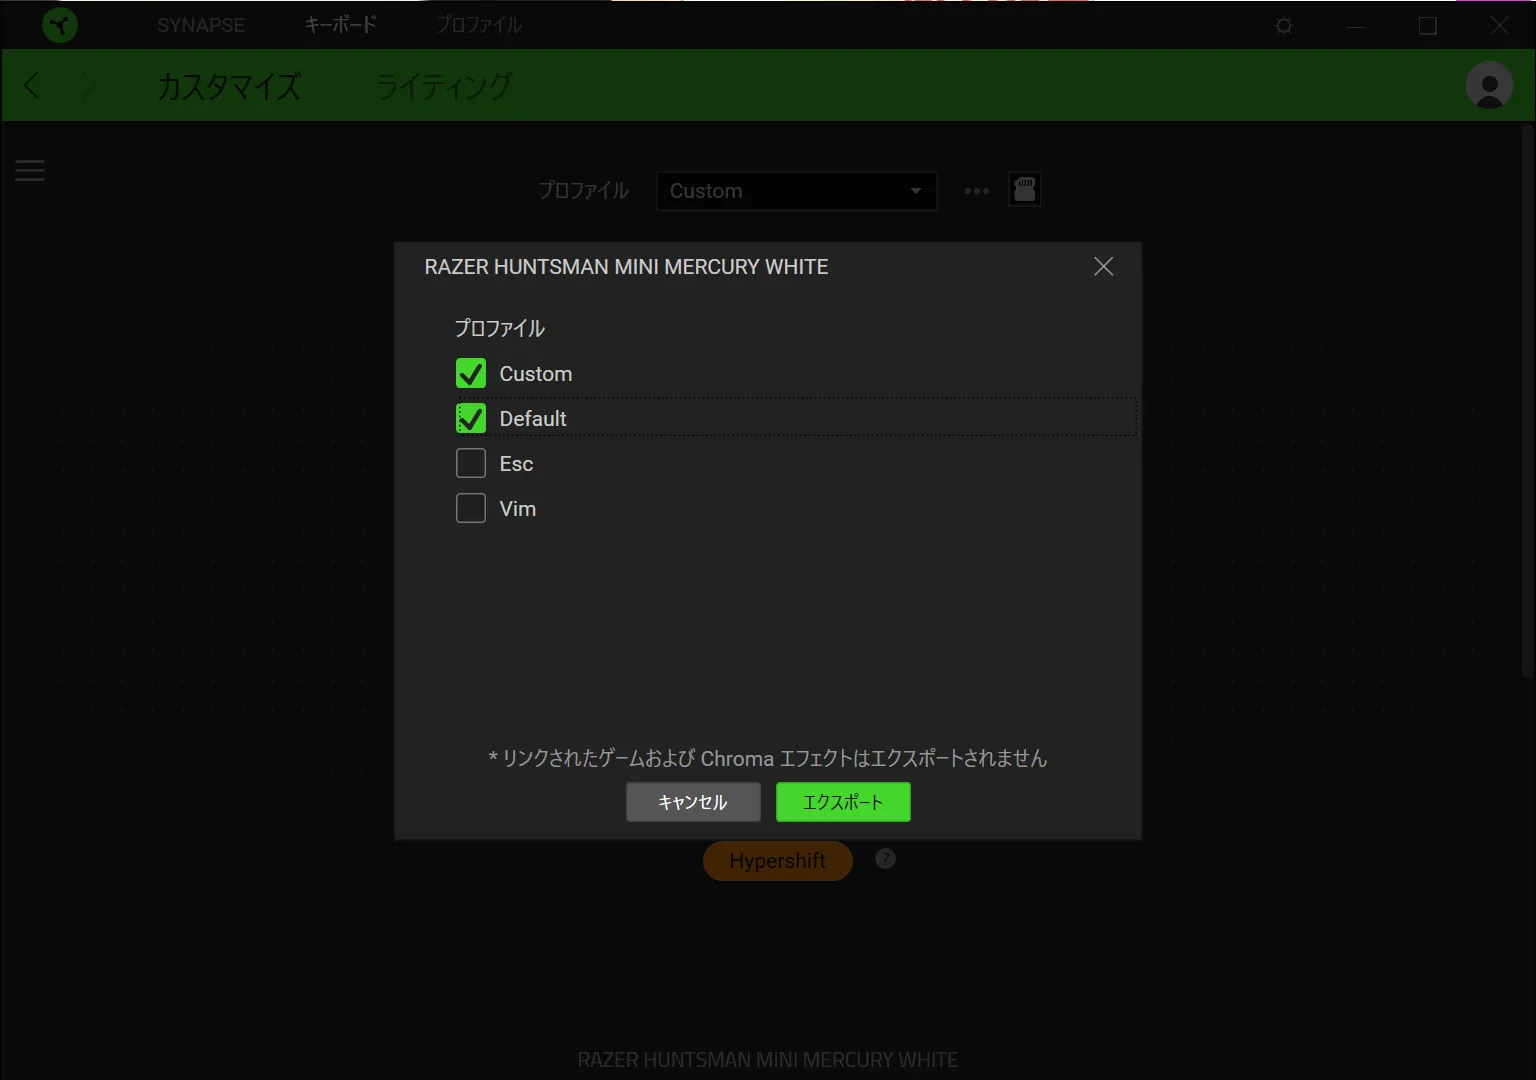
Task: Switch to the プロファイル top tab
Action: pos(478,25)
